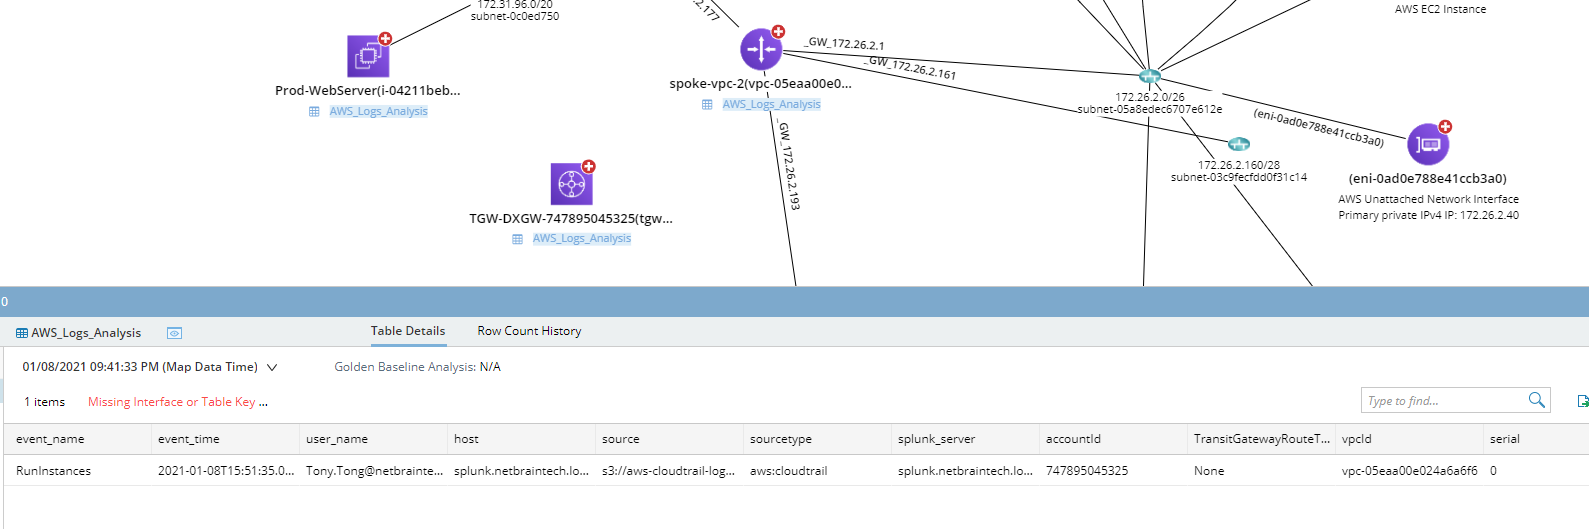
Task: Sort by sourcetype column header
Action: click(x=818, y=439)
